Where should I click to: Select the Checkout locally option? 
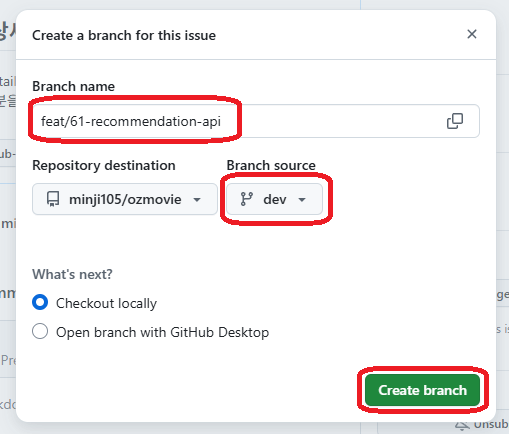[40, 303]
